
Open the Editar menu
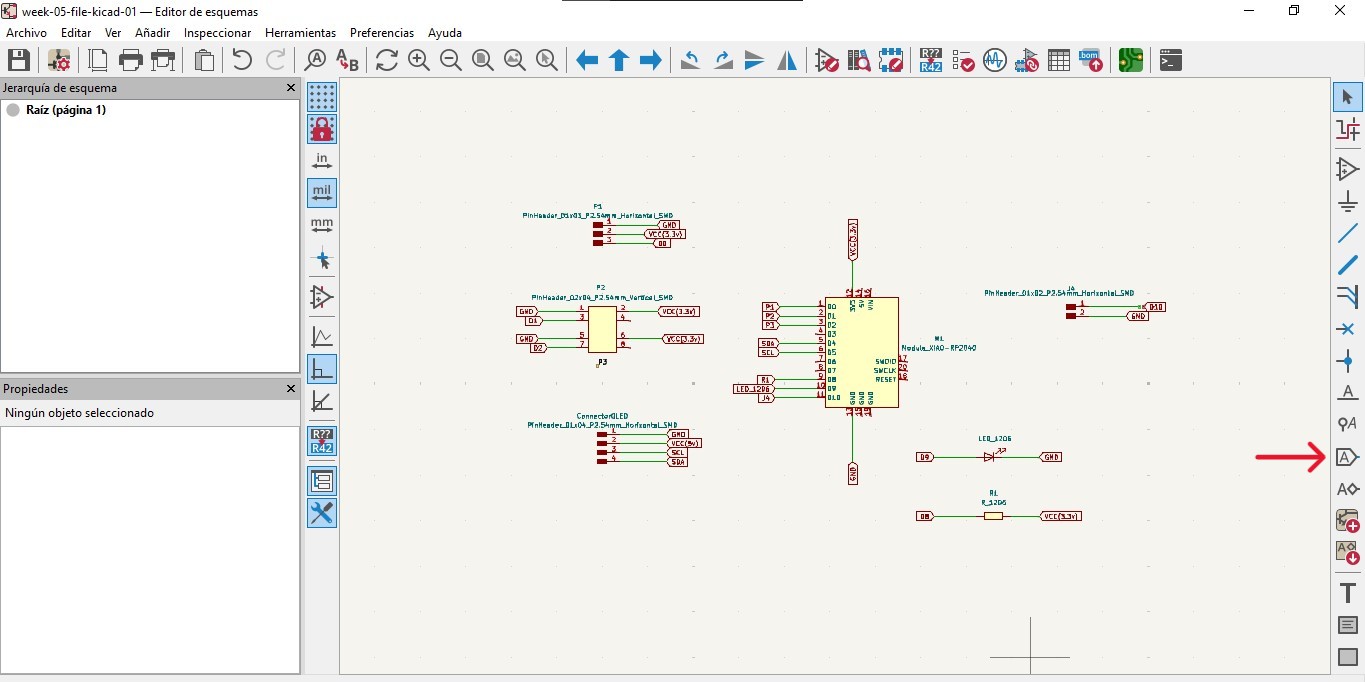(x=76, y=33)
